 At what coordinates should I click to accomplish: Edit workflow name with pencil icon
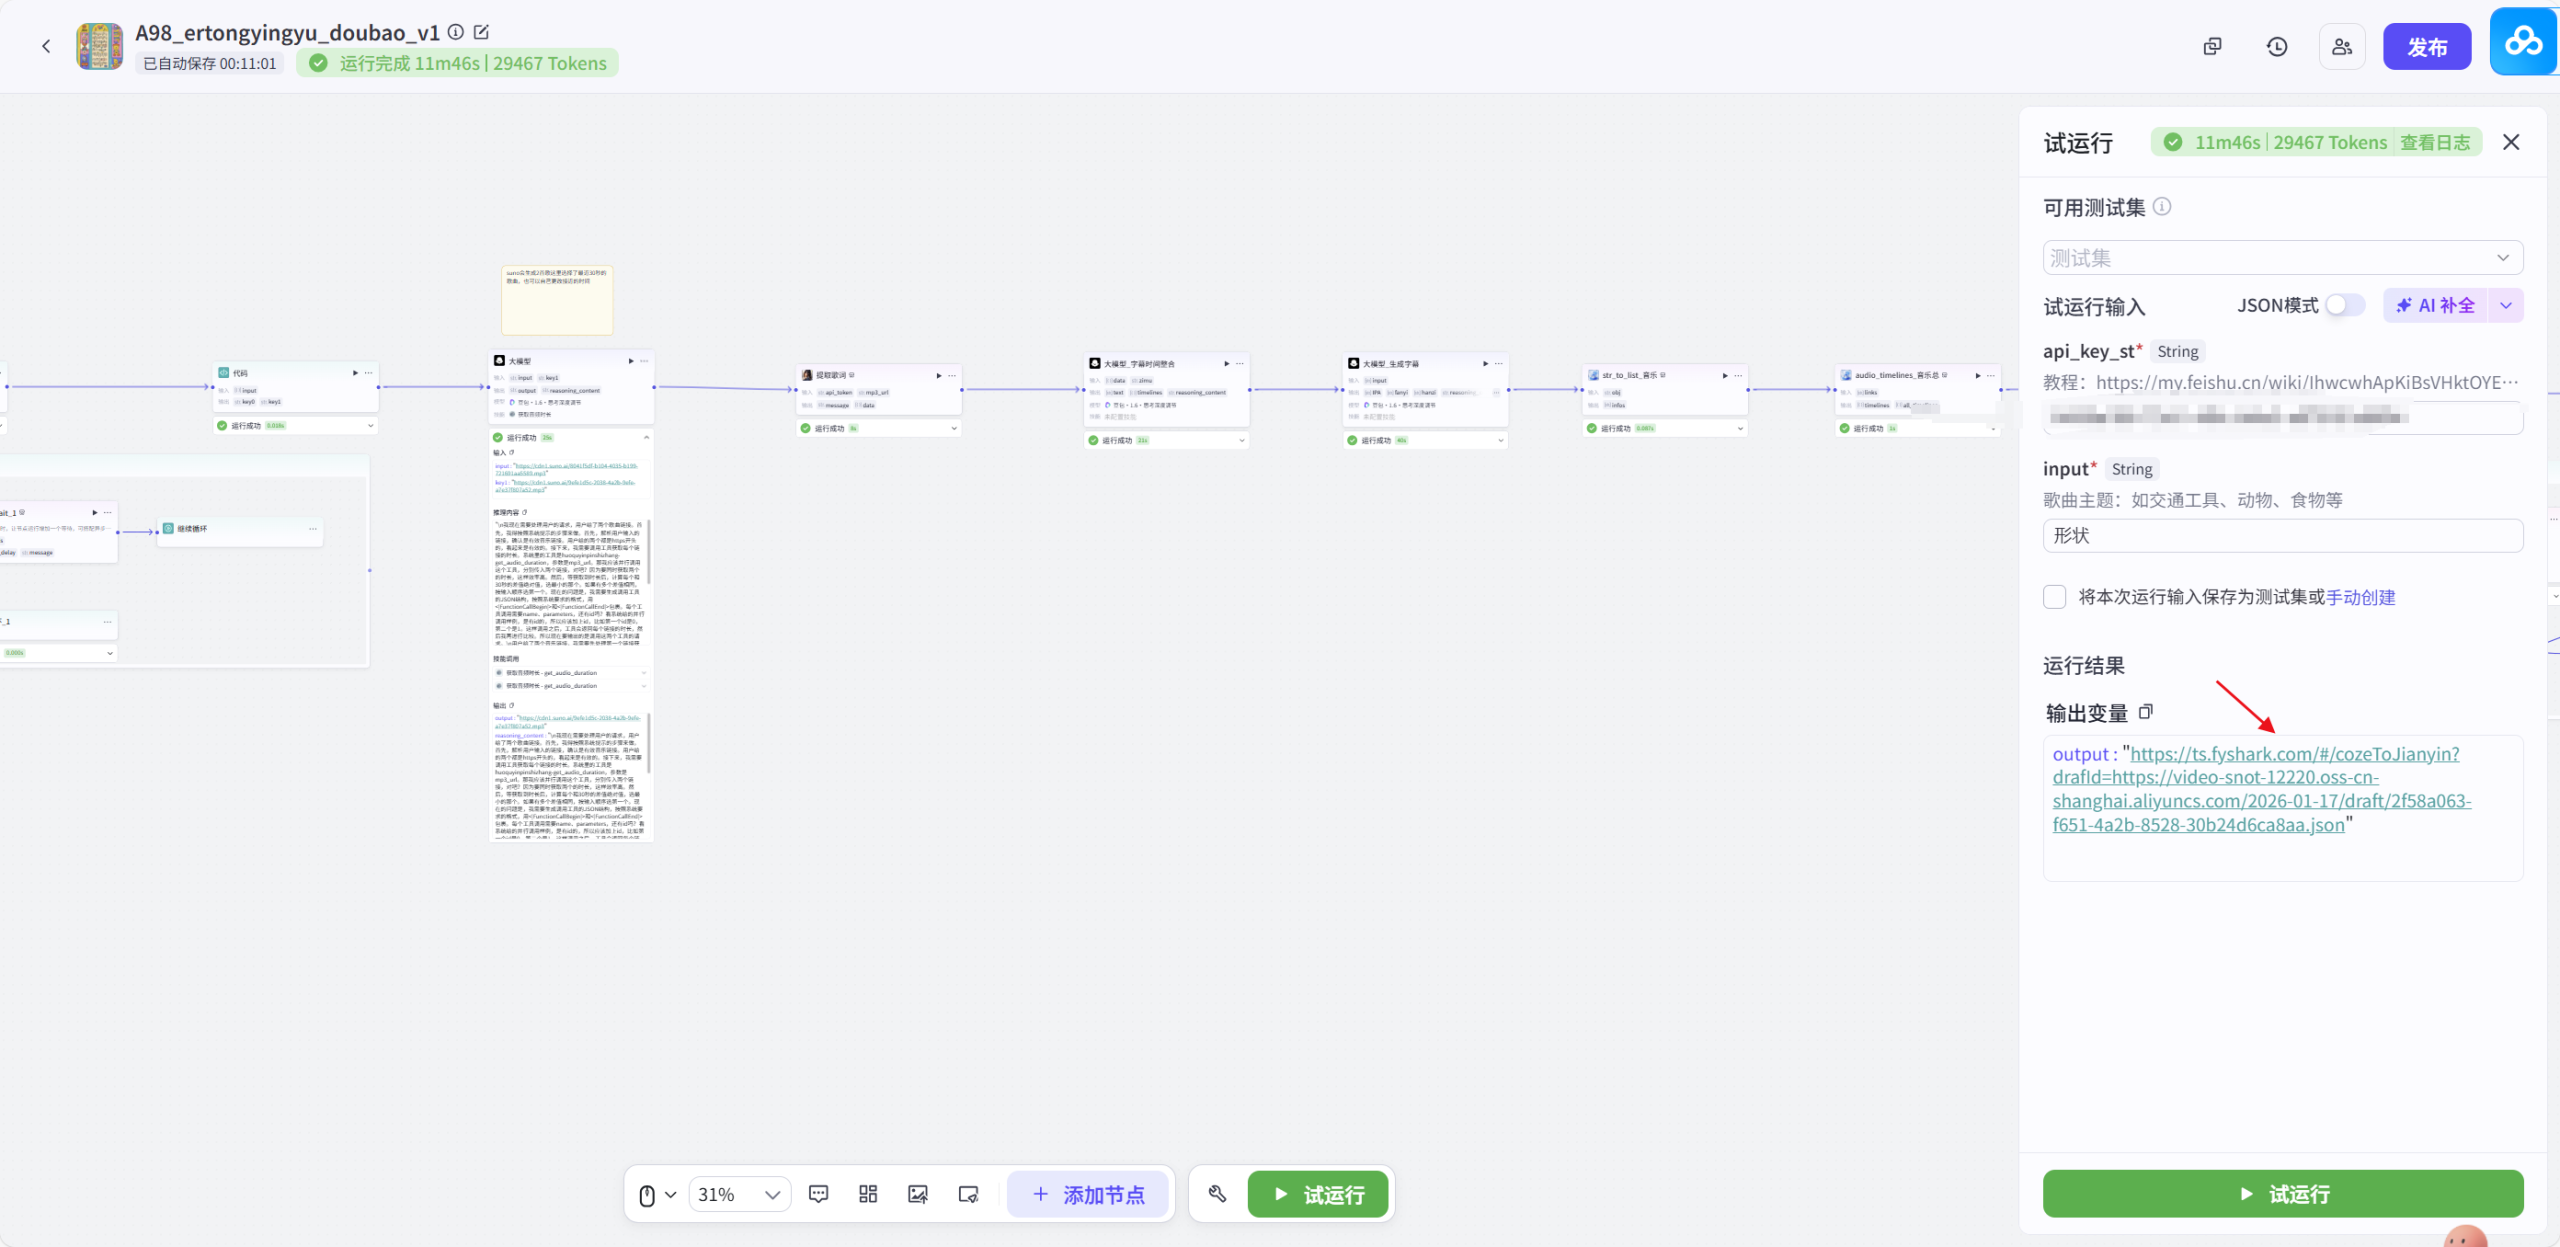482,32
